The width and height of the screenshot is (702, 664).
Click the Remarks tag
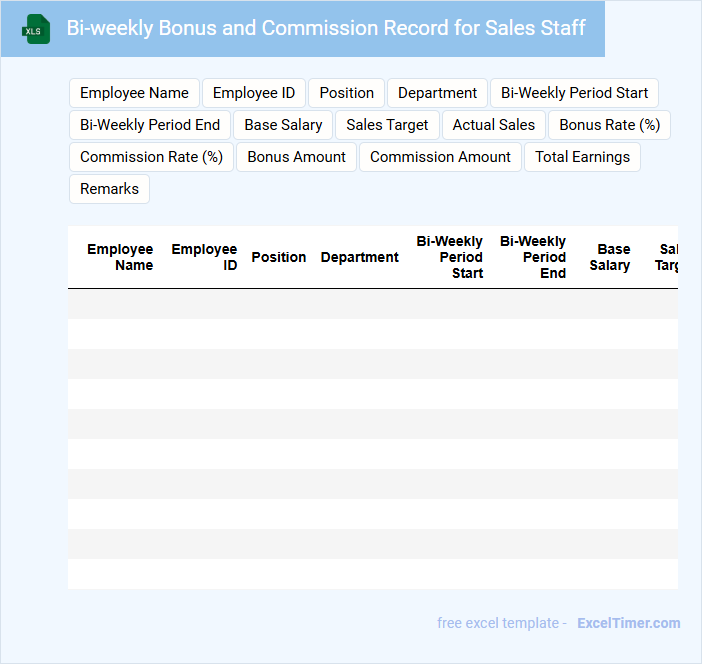(109, 189)
